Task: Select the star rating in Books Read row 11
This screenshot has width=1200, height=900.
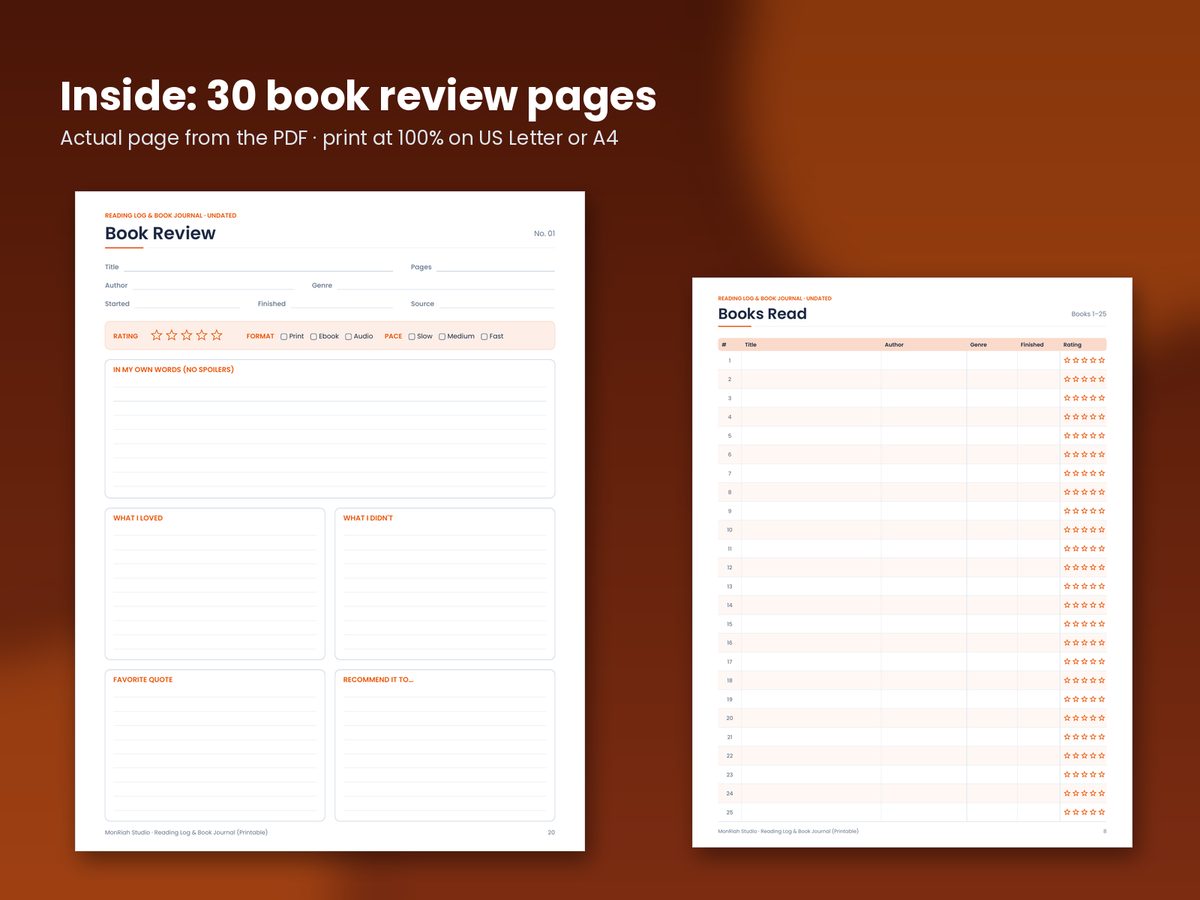Action: (1084, 549)
